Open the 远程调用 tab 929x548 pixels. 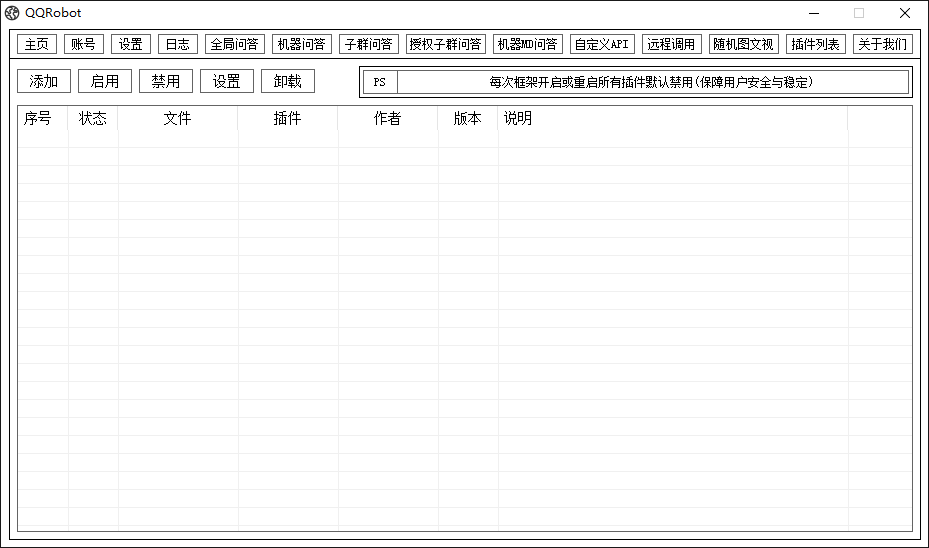coord(672,44)
